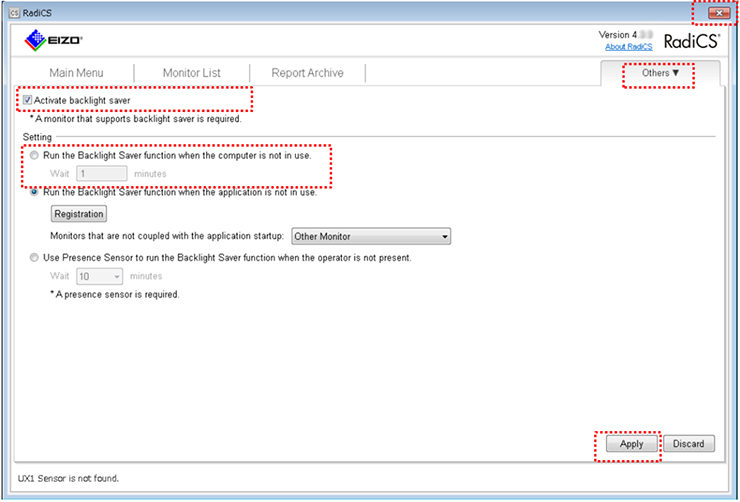Open the Presence Sensor wait 10 minutes dropdown

(x=100, y=276)
